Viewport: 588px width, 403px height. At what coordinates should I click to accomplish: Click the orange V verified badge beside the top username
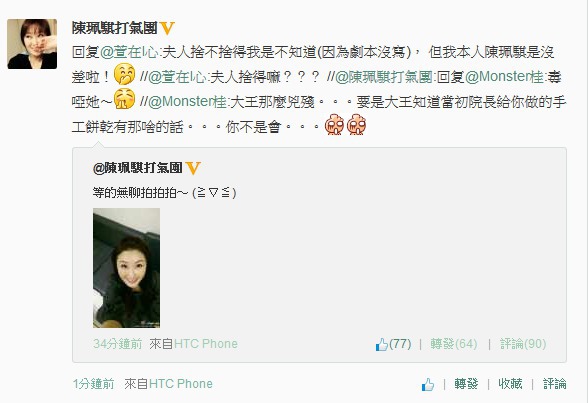(x=167, y=28)
